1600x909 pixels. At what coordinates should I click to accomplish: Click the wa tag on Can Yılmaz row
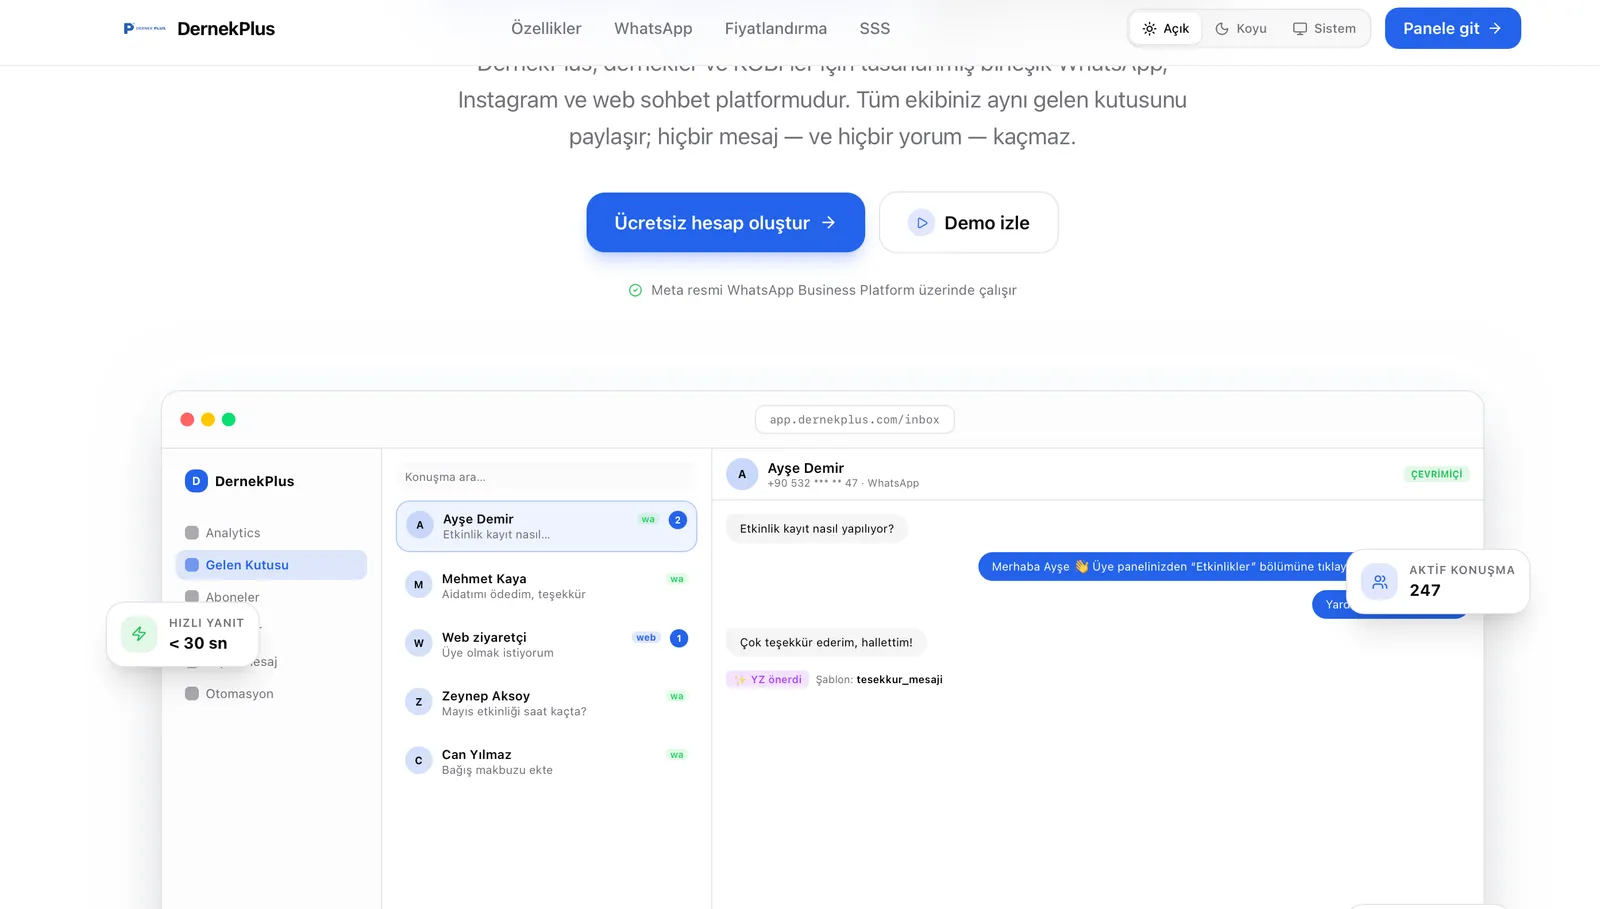point(677,755)
